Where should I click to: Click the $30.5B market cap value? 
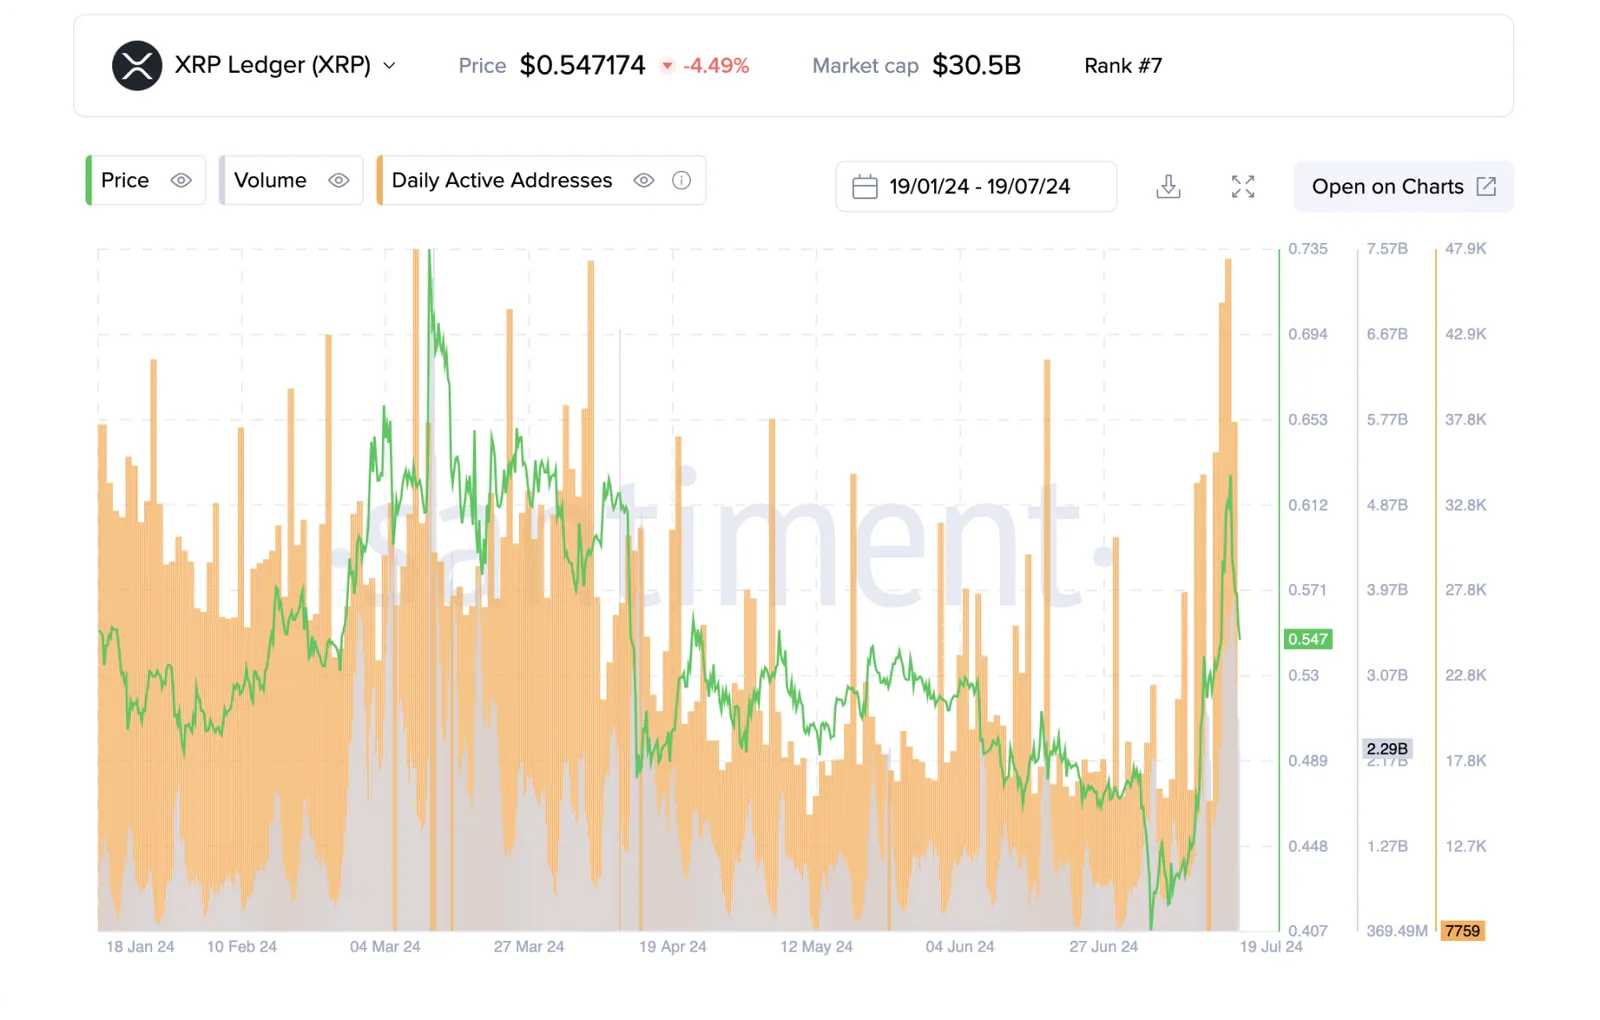coord(977,66)
